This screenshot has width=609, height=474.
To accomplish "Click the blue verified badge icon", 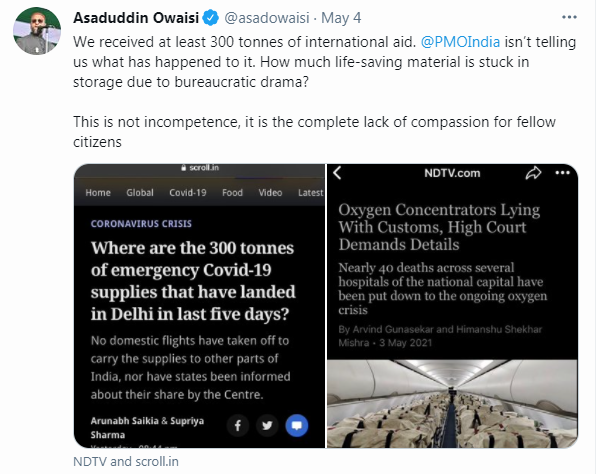I will pyautogui.click(x=211, y=18).
